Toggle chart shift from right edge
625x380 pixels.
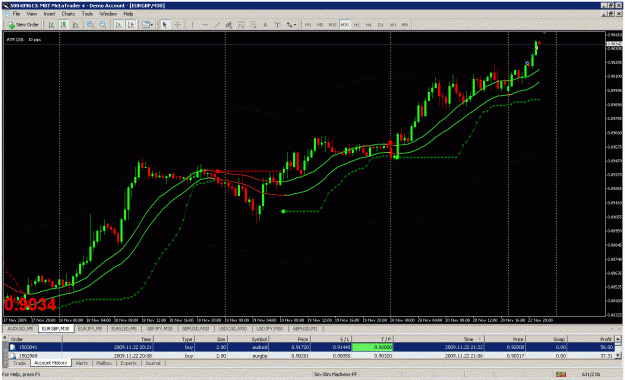(x=131, y=25)
